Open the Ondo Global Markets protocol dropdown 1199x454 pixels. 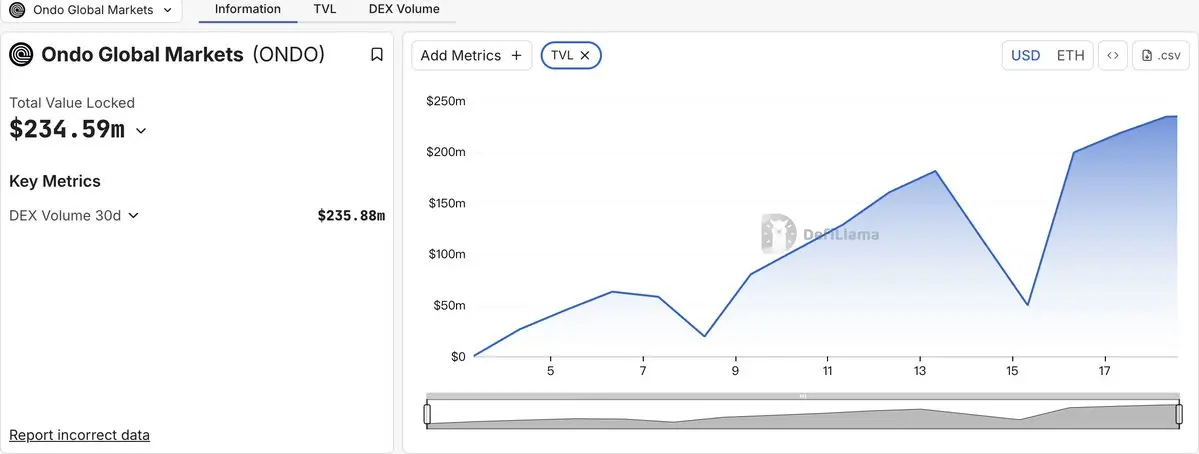click(91, 10)
